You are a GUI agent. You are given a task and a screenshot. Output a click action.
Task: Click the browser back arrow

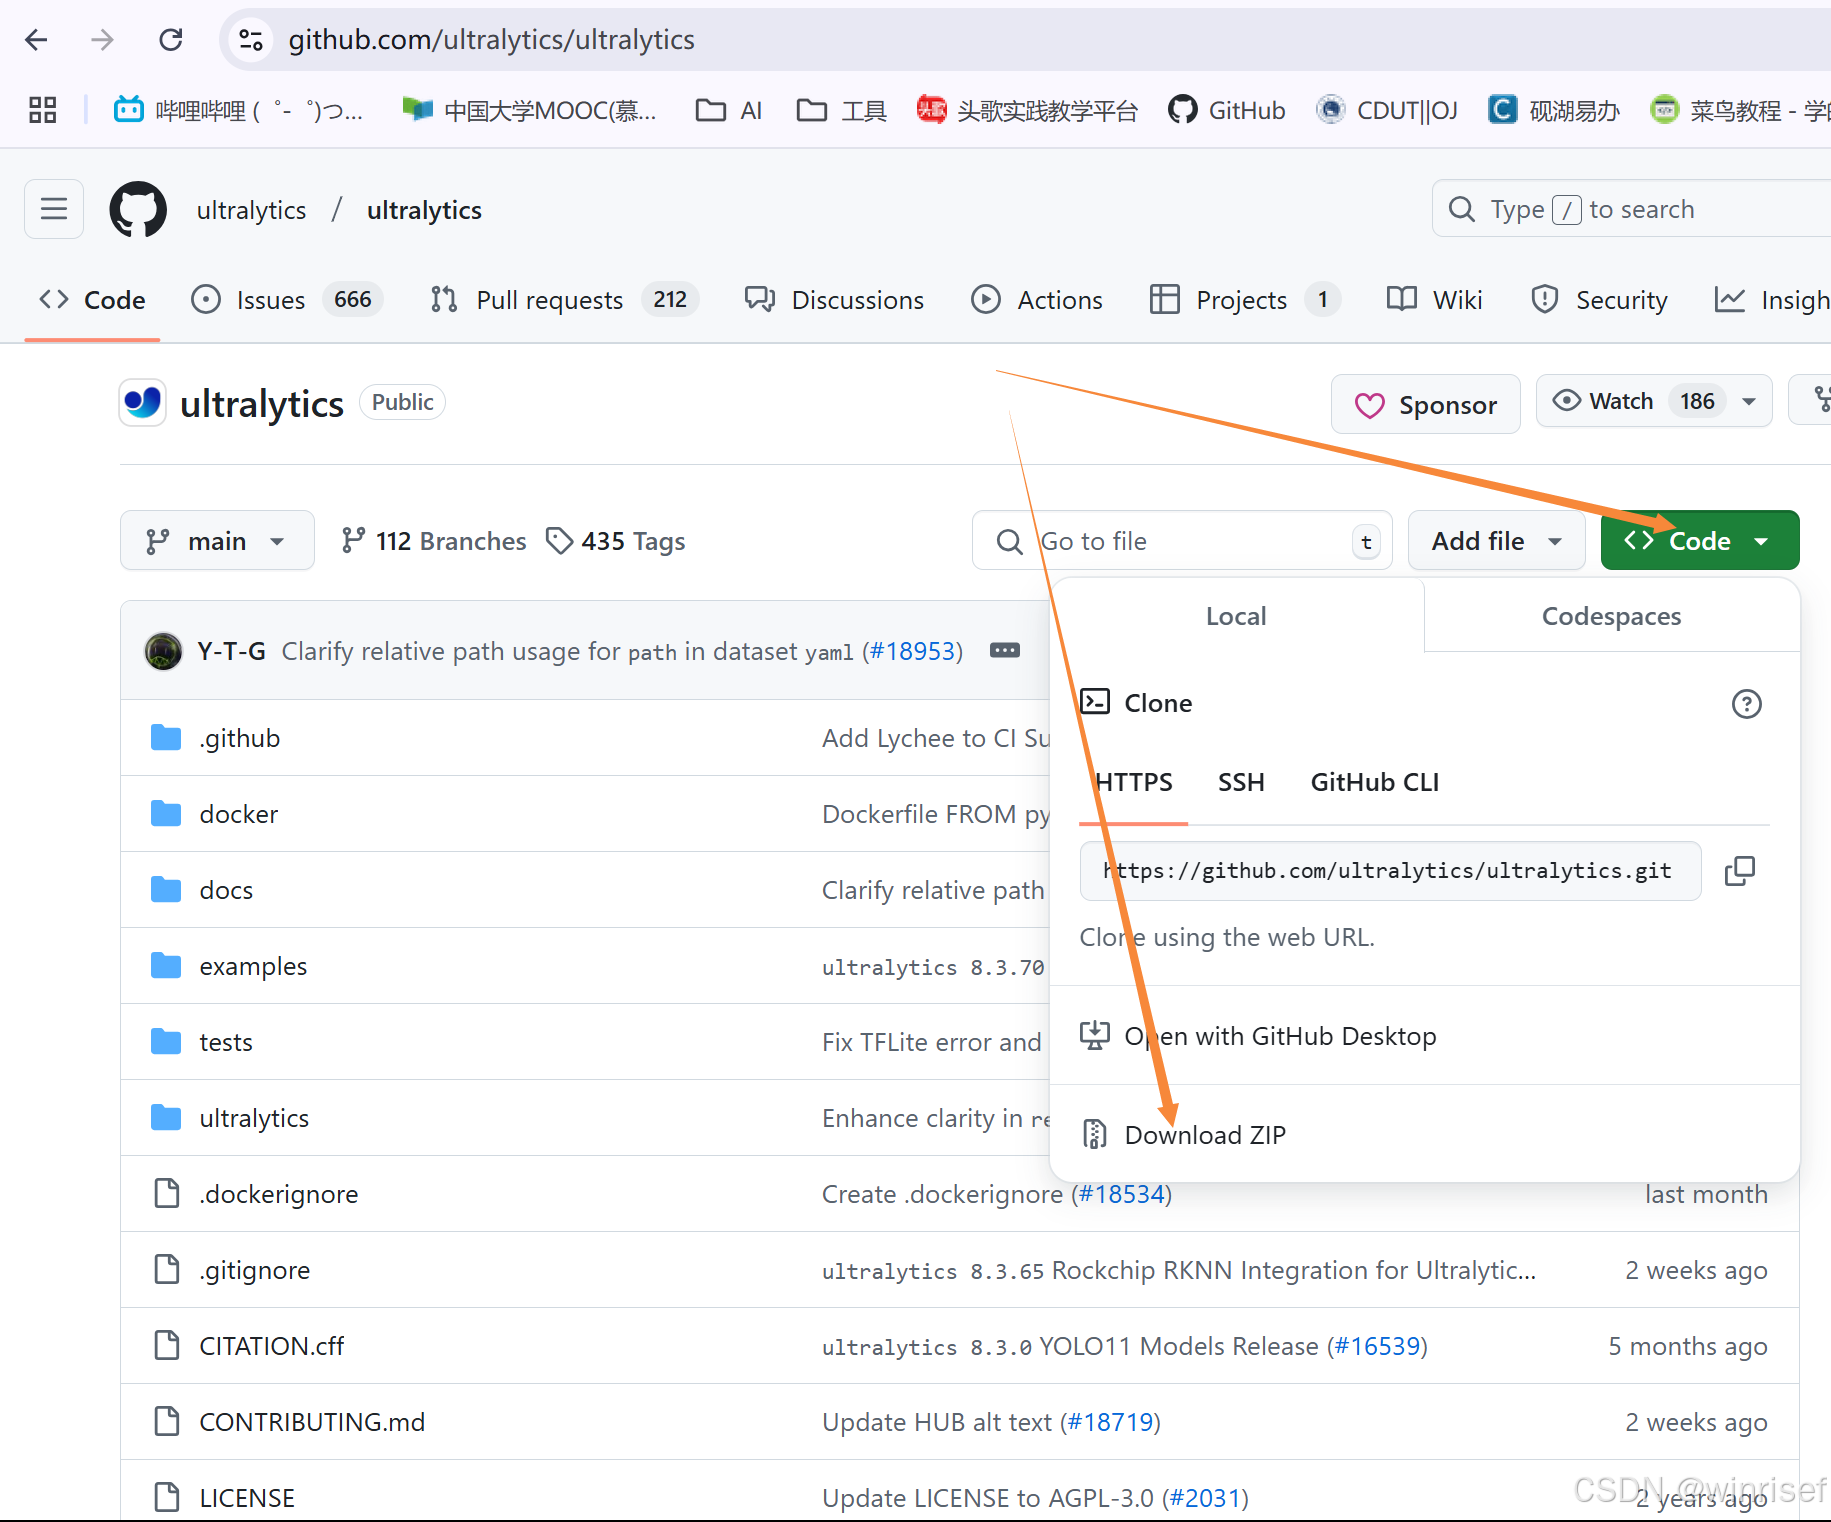point(36,40)
